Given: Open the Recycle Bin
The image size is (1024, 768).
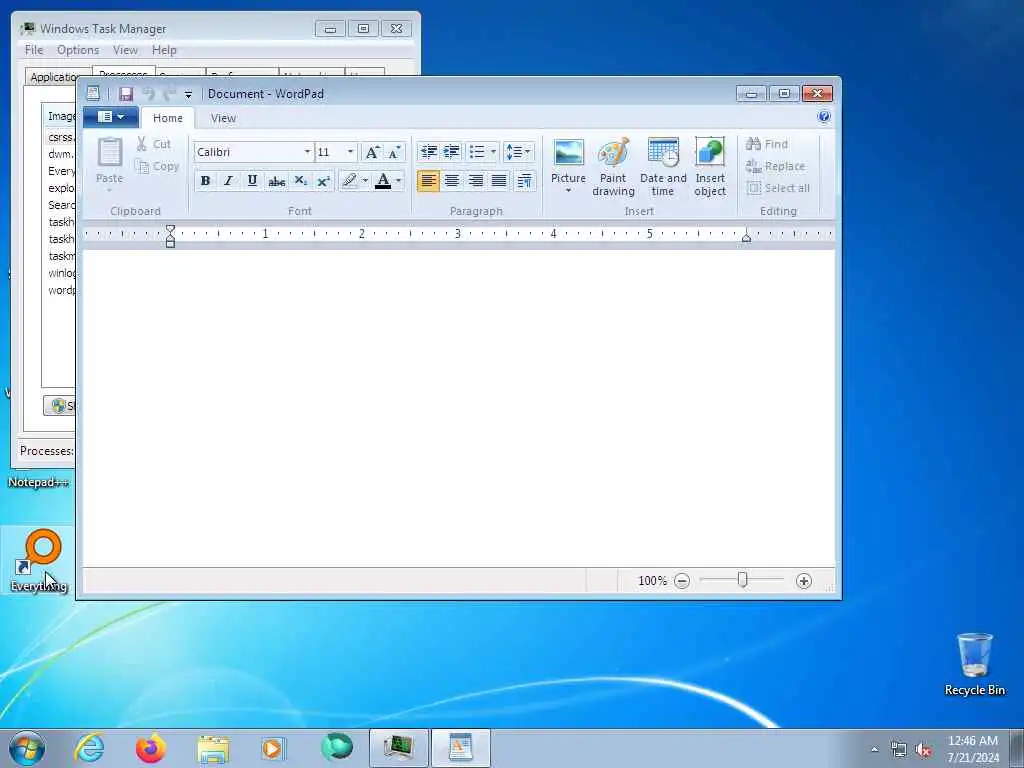Looking at the screenshot, I should tap(974, 664).
